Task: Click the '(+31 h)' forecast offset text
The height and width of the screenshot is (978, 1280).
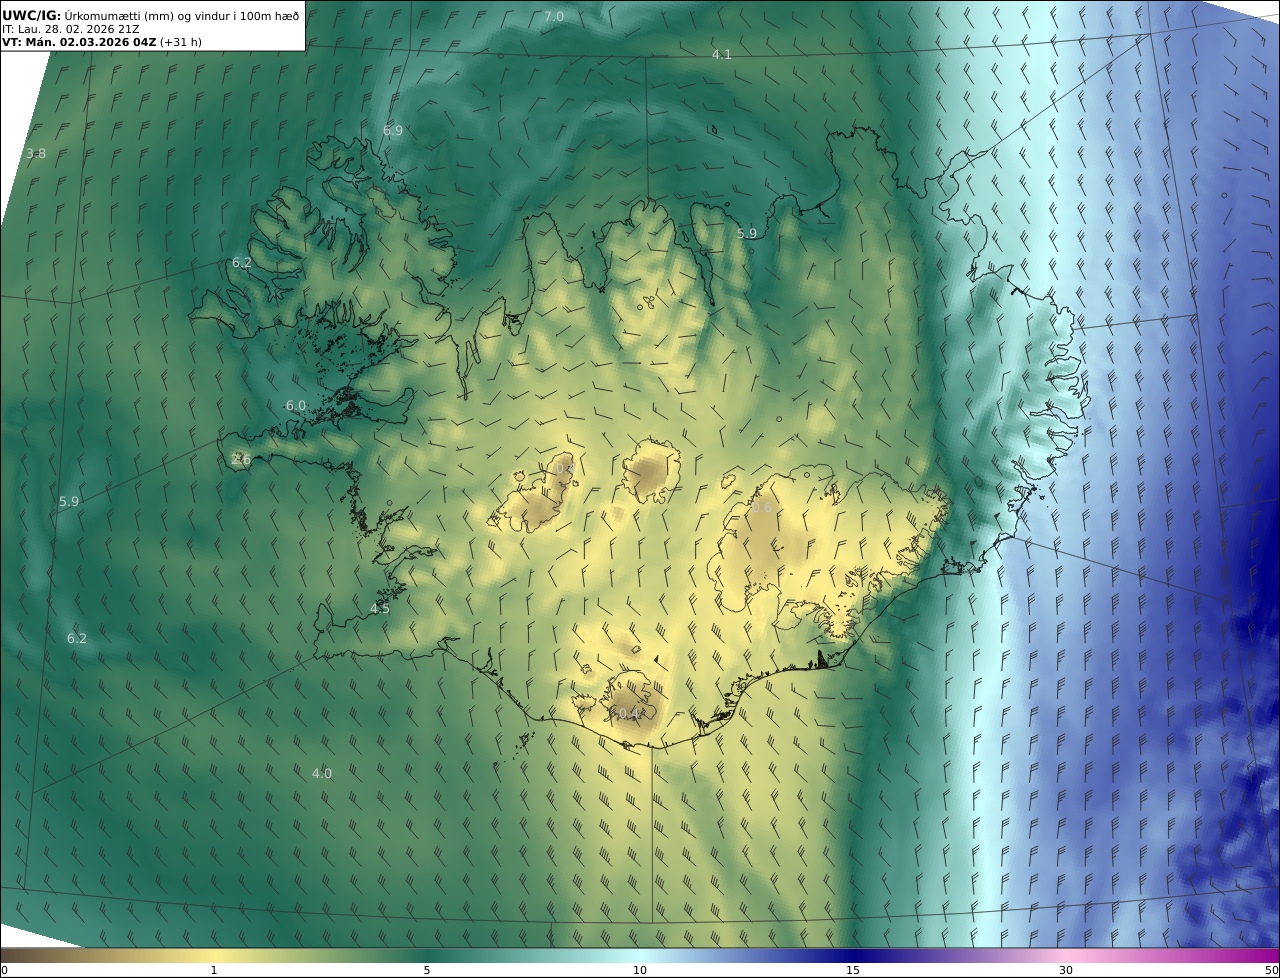Action: (x=181, y=42)
